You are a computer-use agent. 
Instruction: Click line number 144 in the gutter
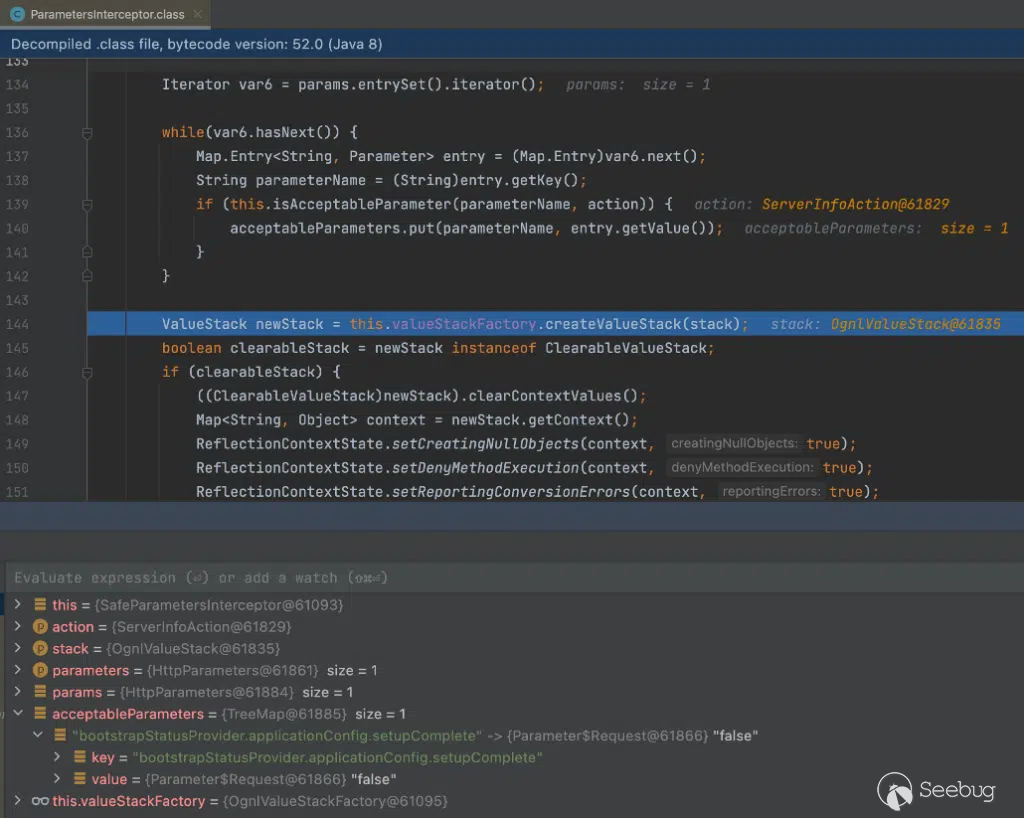pyautogui.click(x=17, y=324)
